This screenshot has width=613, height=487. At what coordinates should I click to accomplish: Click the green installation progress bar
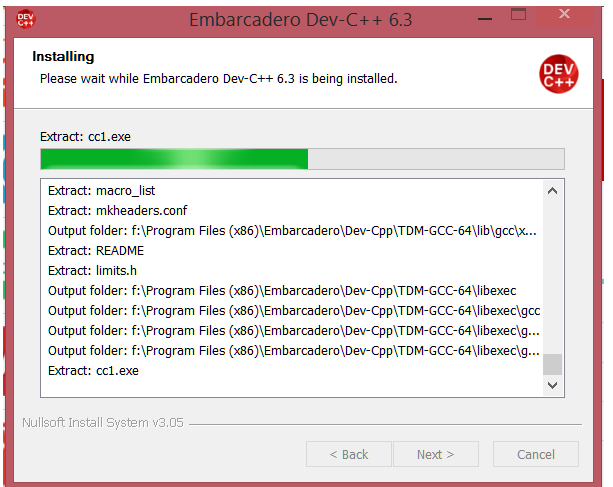point(174,159)
